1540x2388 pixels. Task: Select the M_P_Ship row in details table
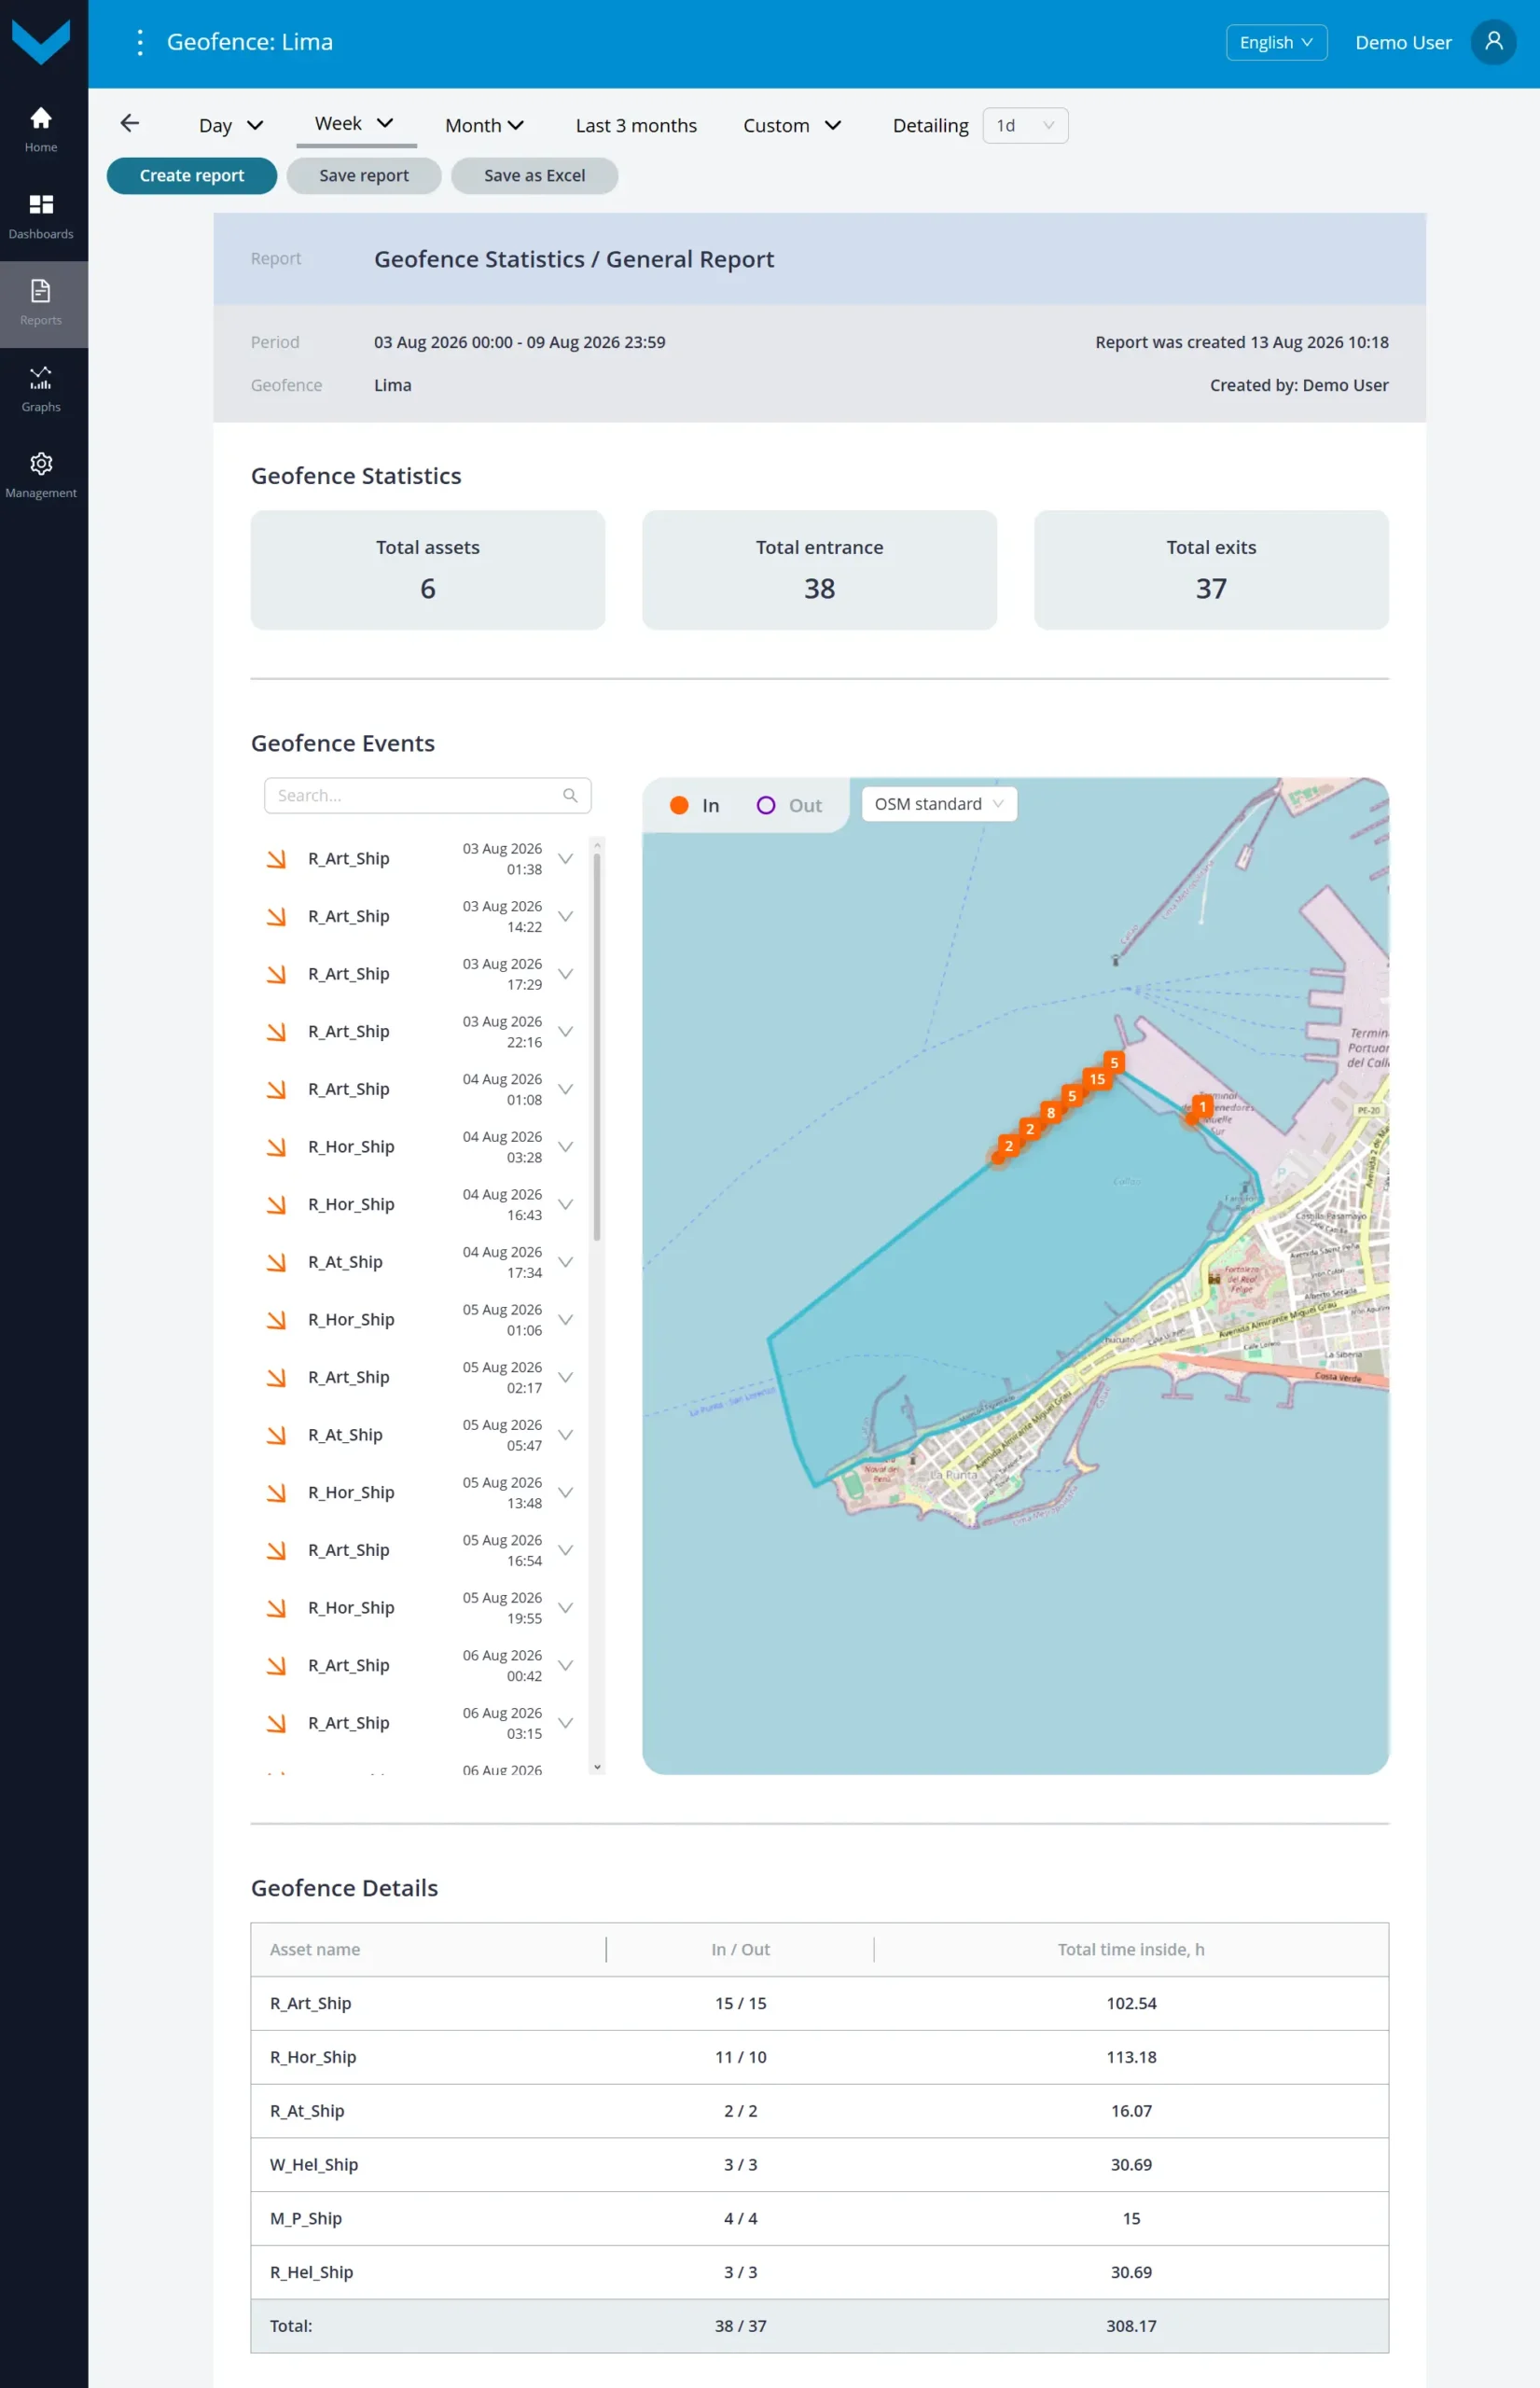(x=819, y=2218)
